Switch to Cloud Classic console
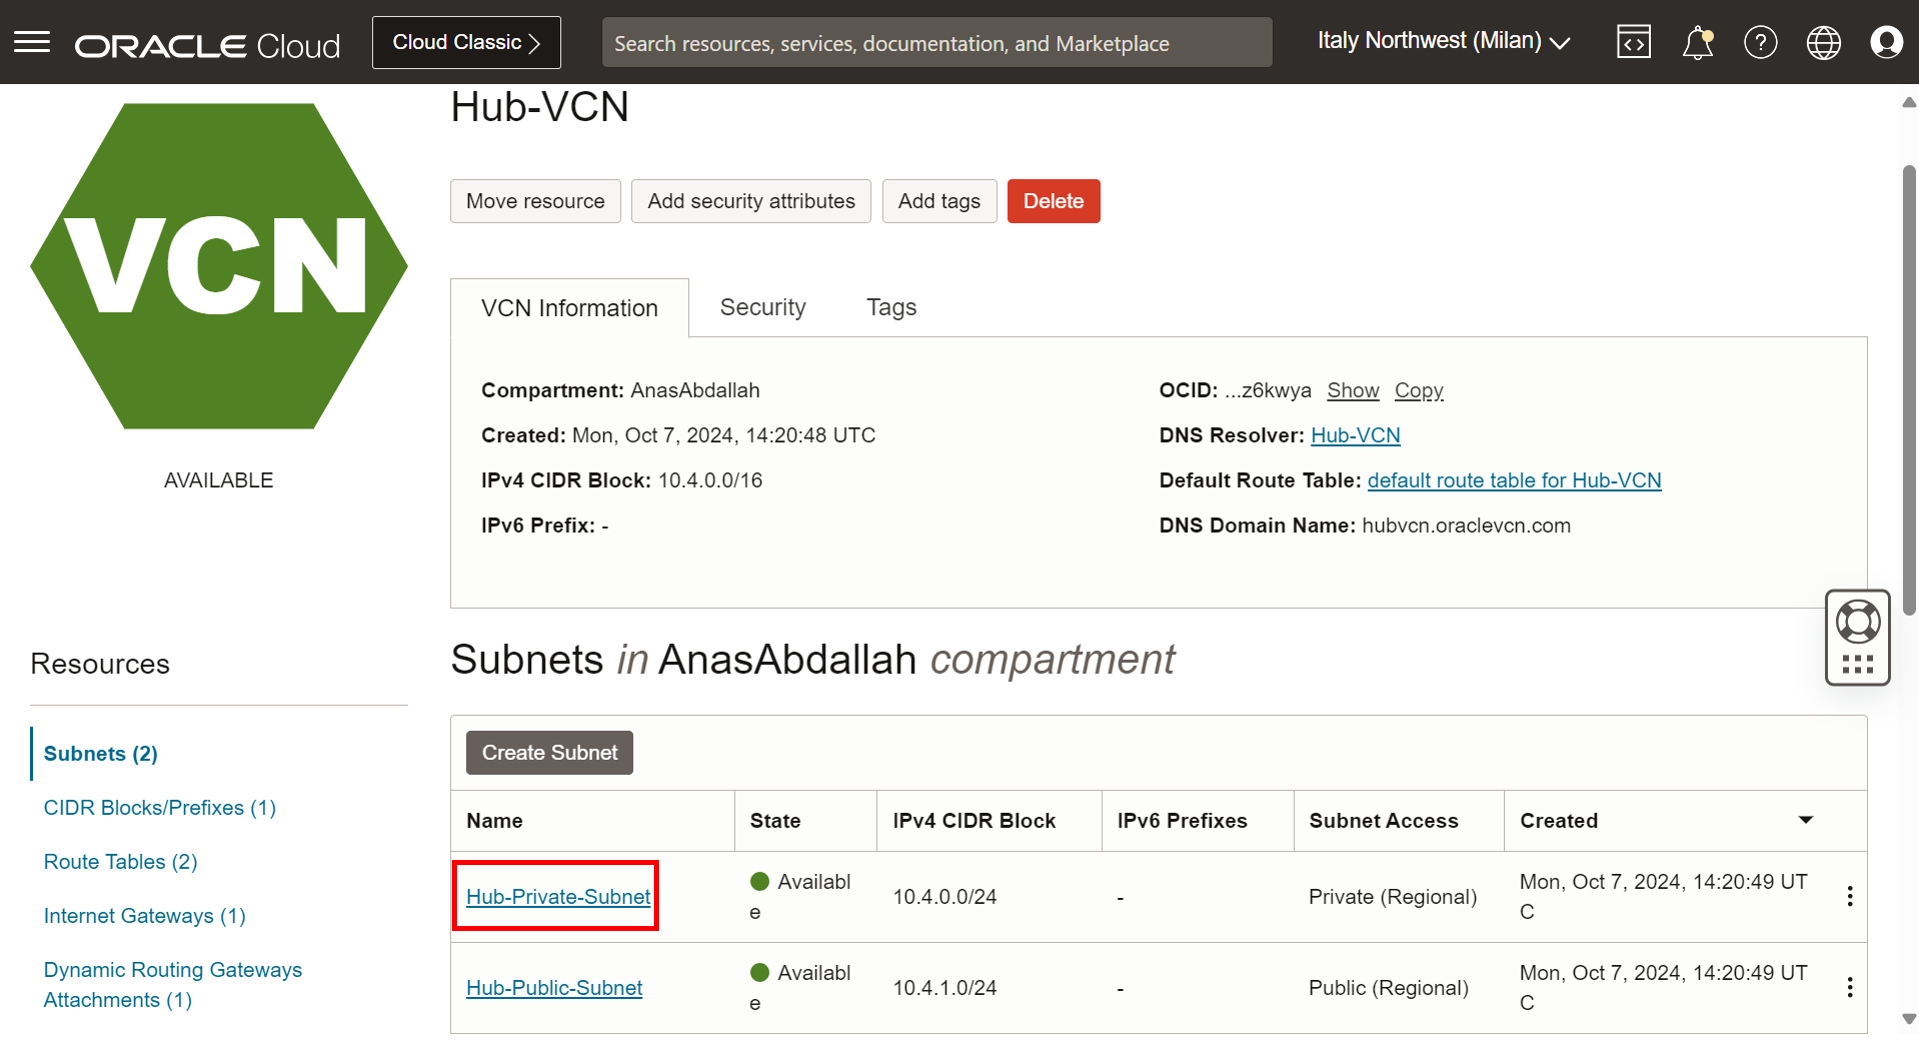The width and height of the screenshot is (1919, 1043). 466,42
